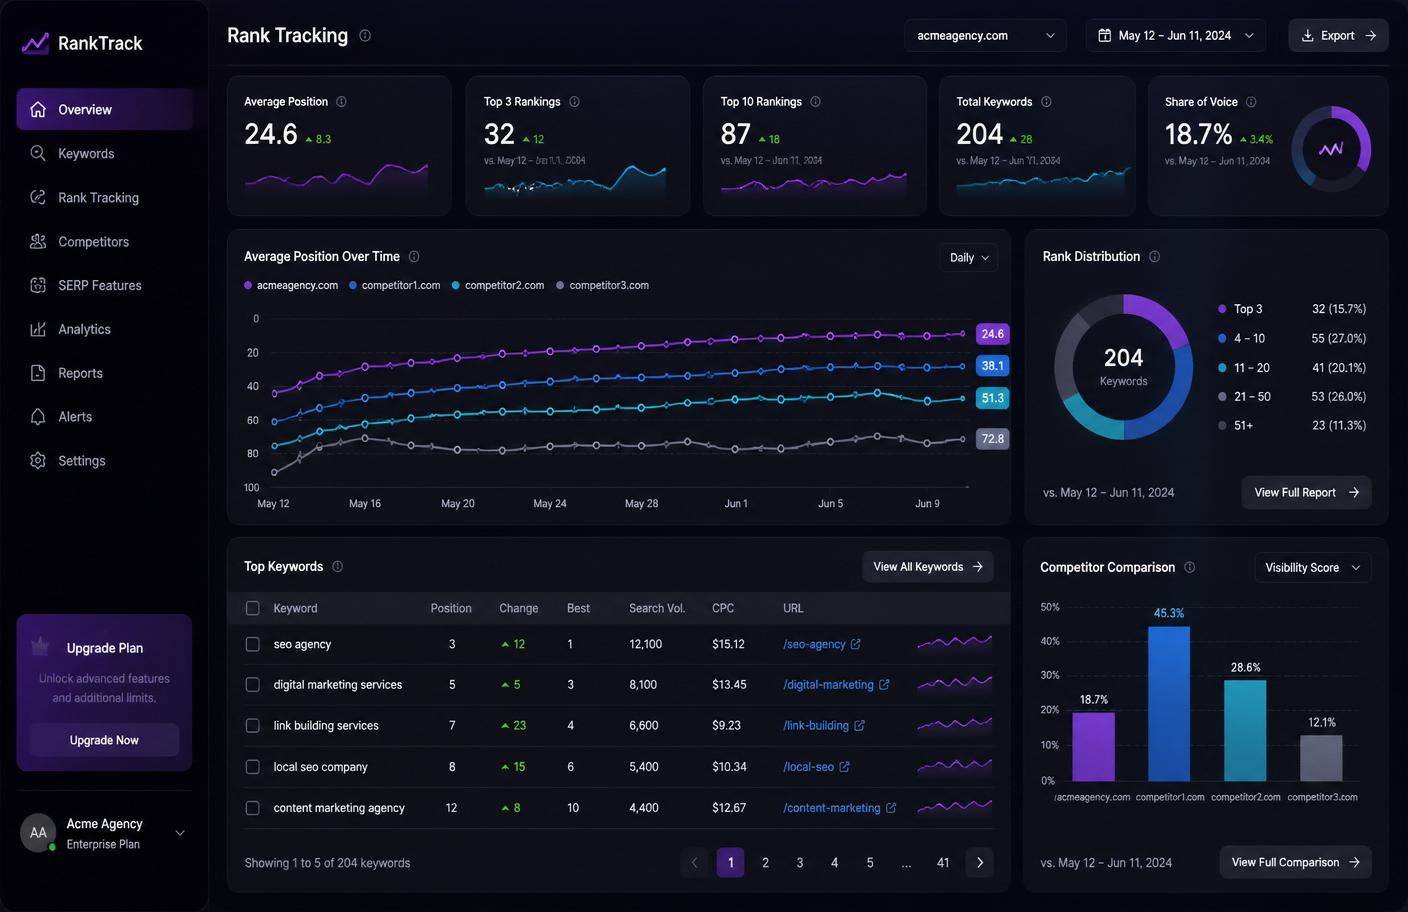
Task: Sort table by Search Vol. column header
Action: point(657,608)
